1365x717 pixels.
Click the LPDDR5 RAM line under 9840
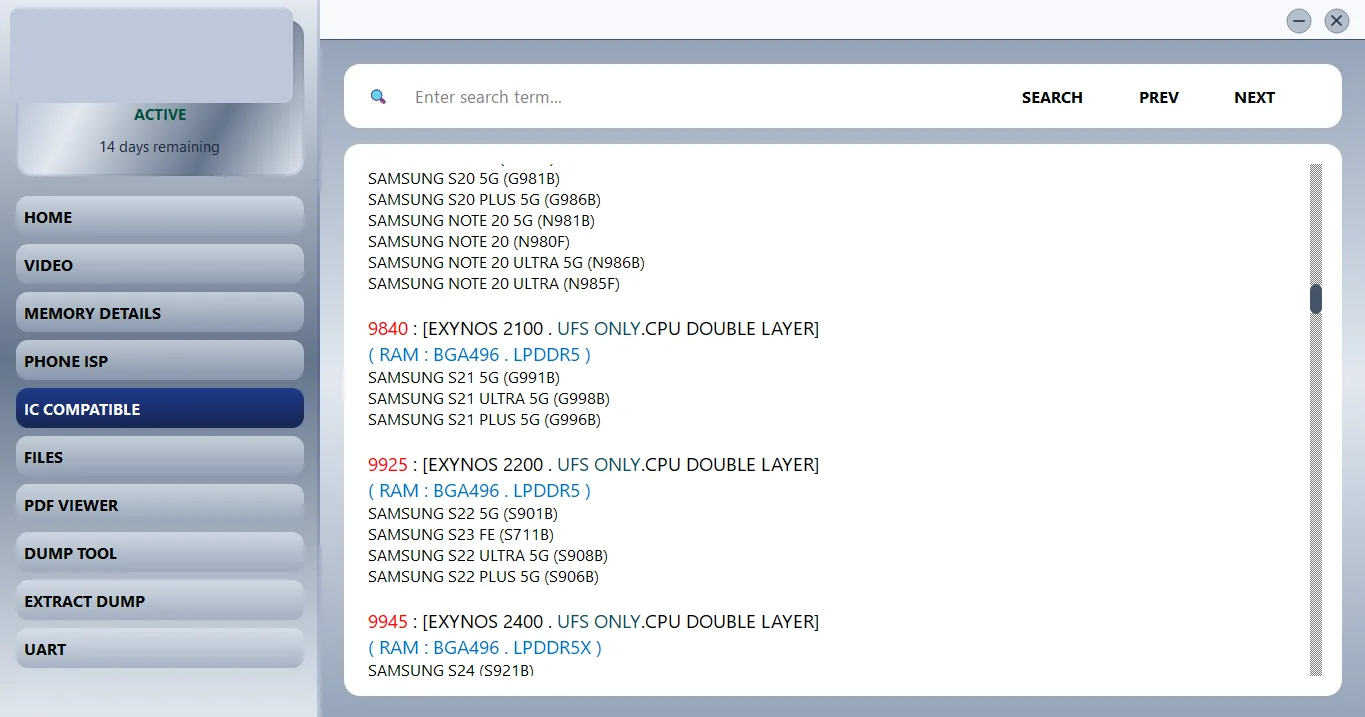pos(479,355)
